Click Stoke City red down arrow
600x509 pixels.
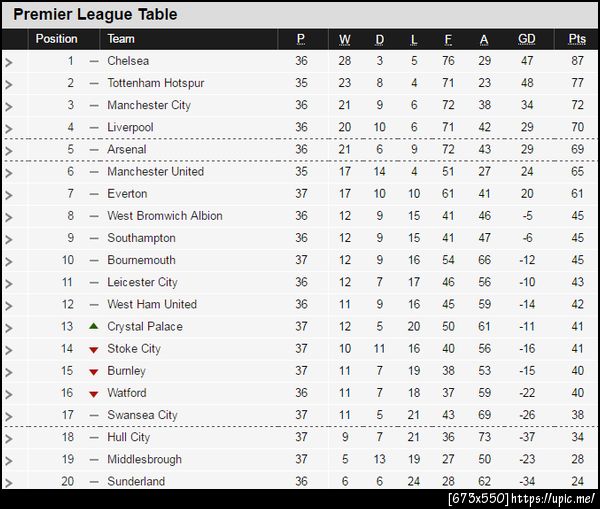click(x=94, y=349)
